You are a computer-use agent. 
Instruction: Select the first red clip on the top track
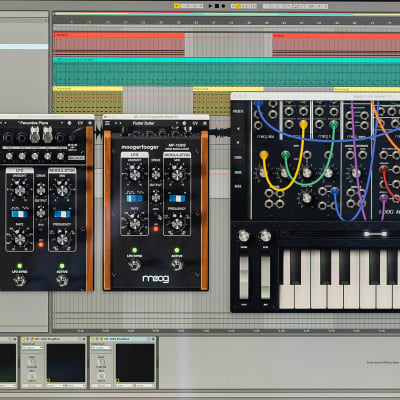(x=119, y=44)
